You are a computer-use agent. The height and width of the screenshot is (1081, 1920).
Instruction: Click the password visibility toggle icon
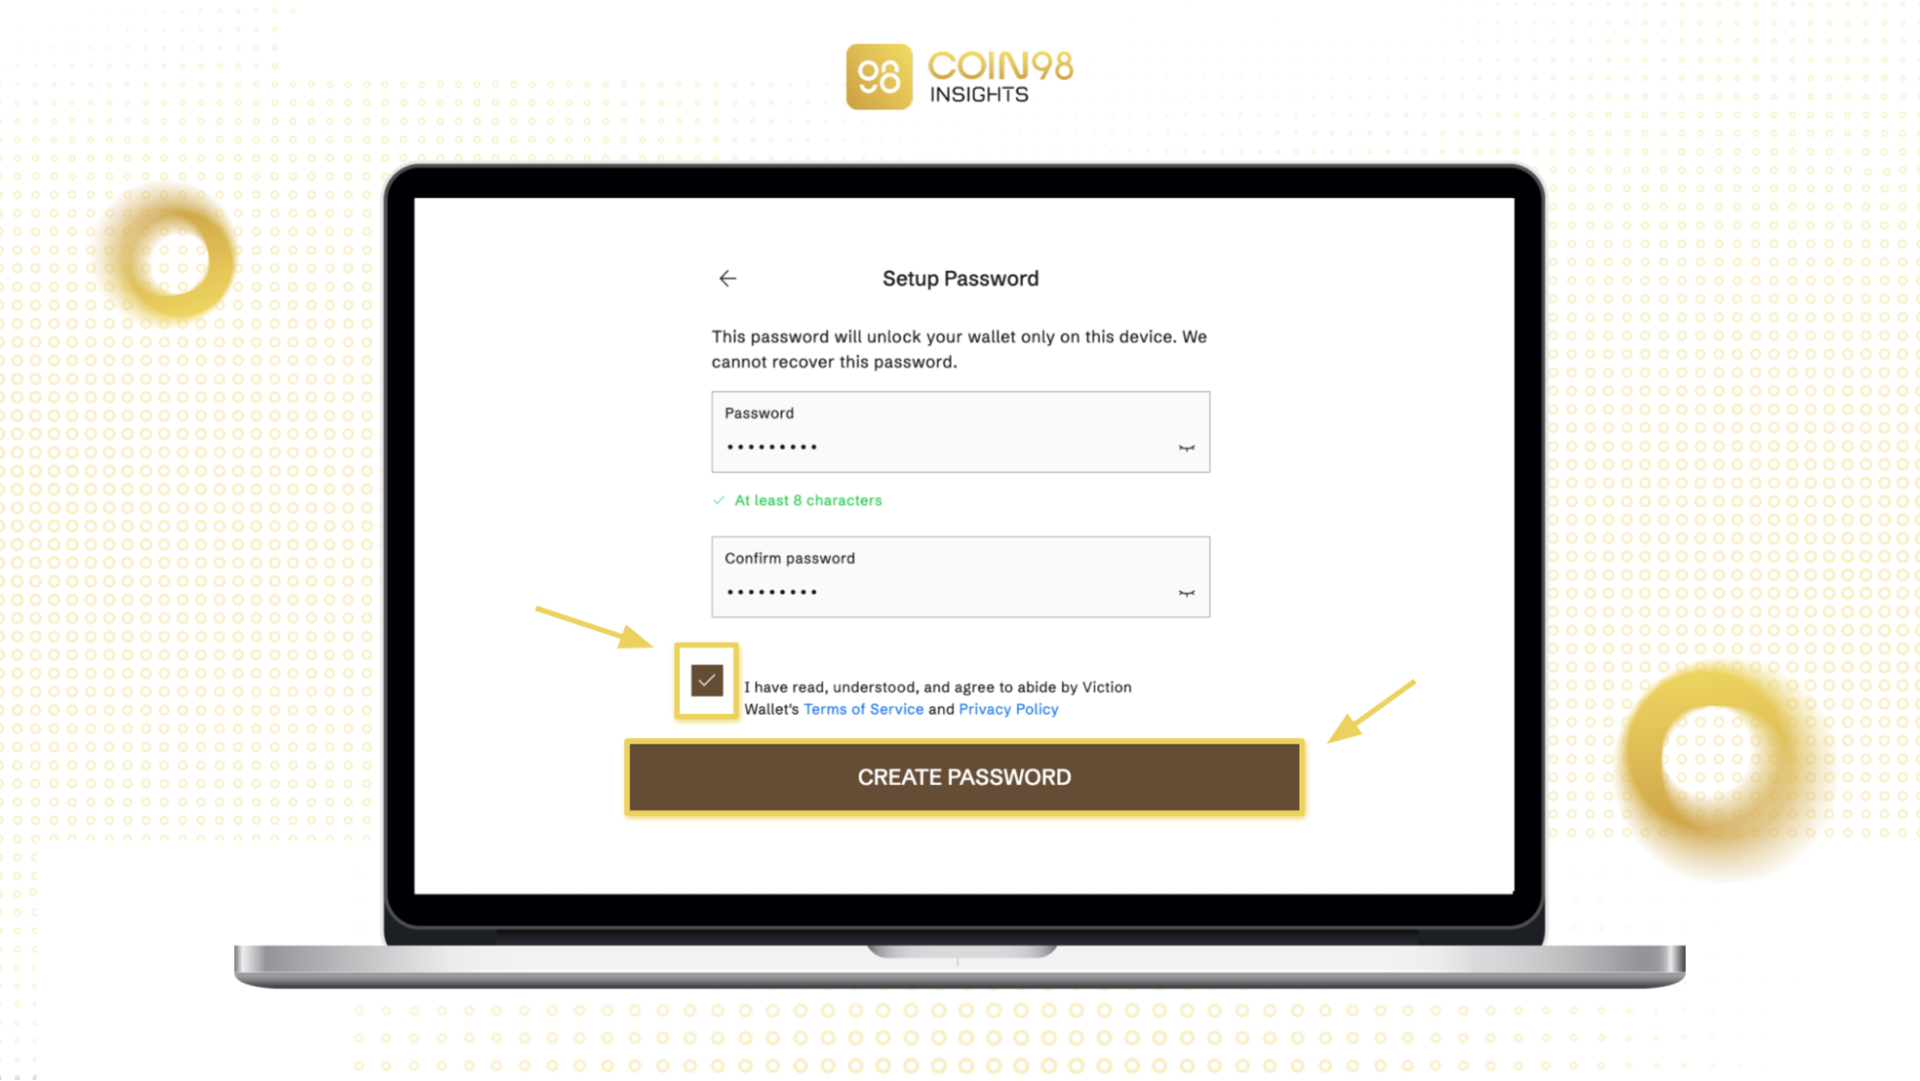tap(1183, 447)
